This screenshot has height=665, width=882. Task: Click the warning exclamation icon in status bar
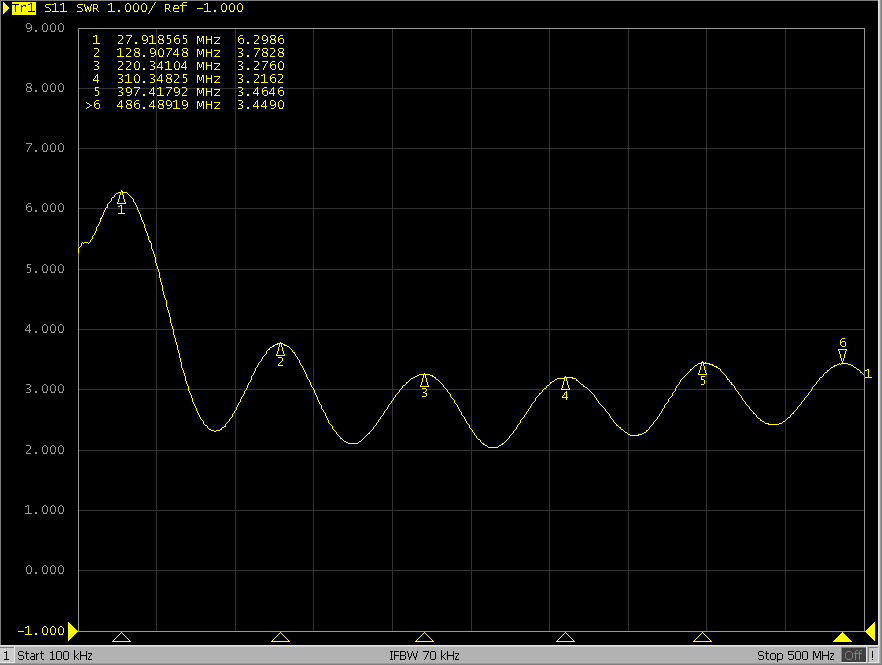coord(874,655)
